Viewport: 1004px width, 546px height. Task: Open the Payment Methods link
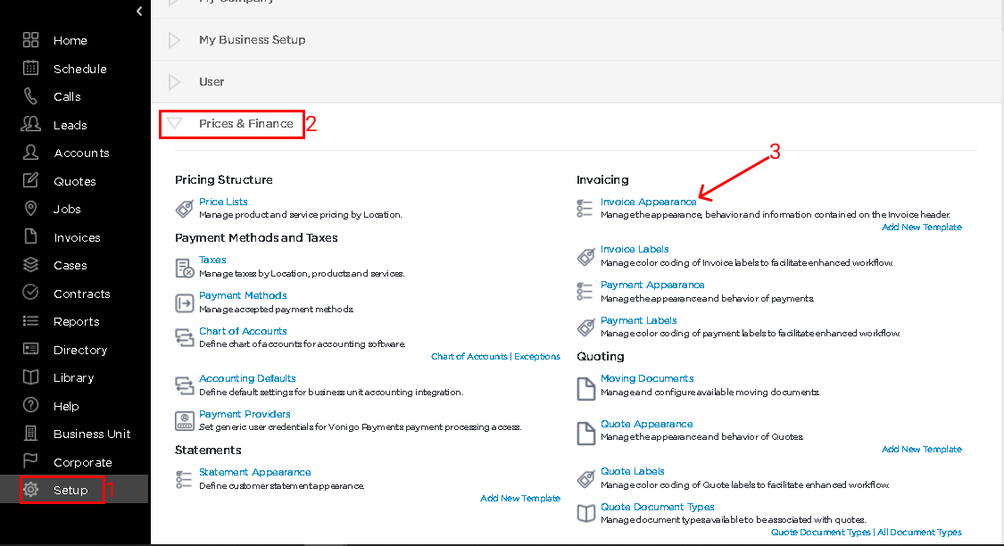(x=243, y=296)
